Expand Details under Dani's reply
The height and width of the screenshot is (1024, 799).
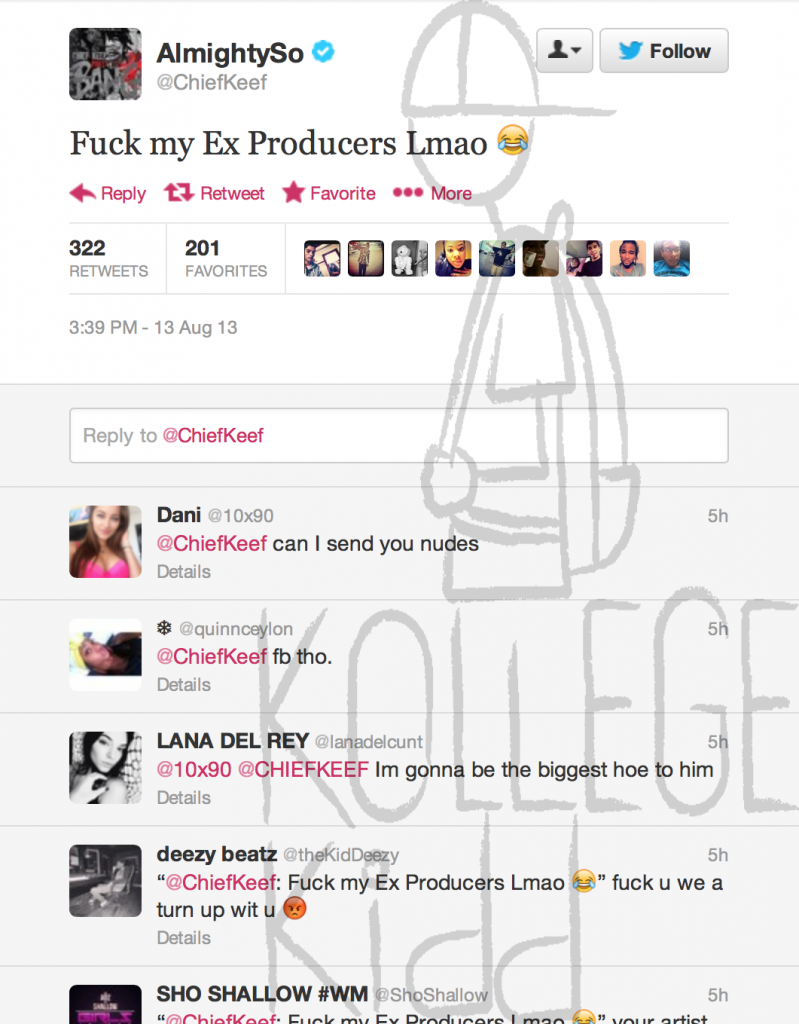[x=184, y=571]
